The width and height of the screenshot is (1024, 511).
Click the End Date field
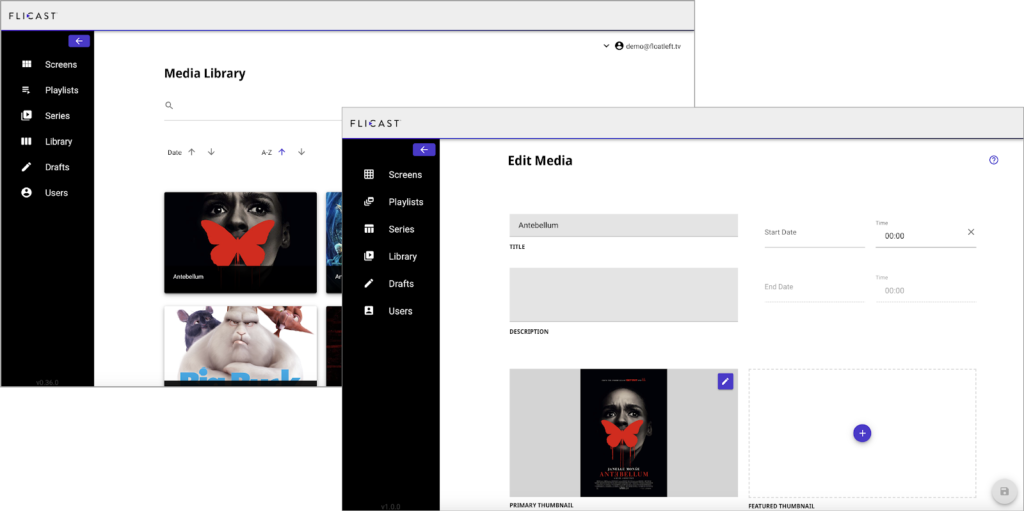tap(814, 288)
